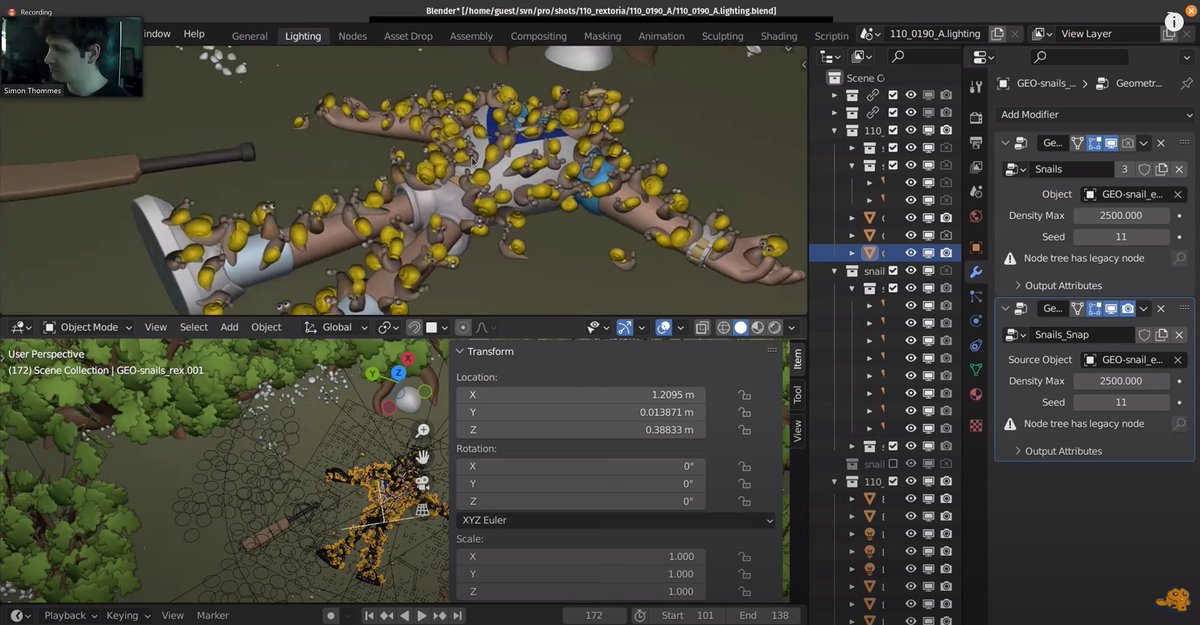Screen dimensions: 1200x625
Task: Lock the Location X value
Action: coord(744,395)
